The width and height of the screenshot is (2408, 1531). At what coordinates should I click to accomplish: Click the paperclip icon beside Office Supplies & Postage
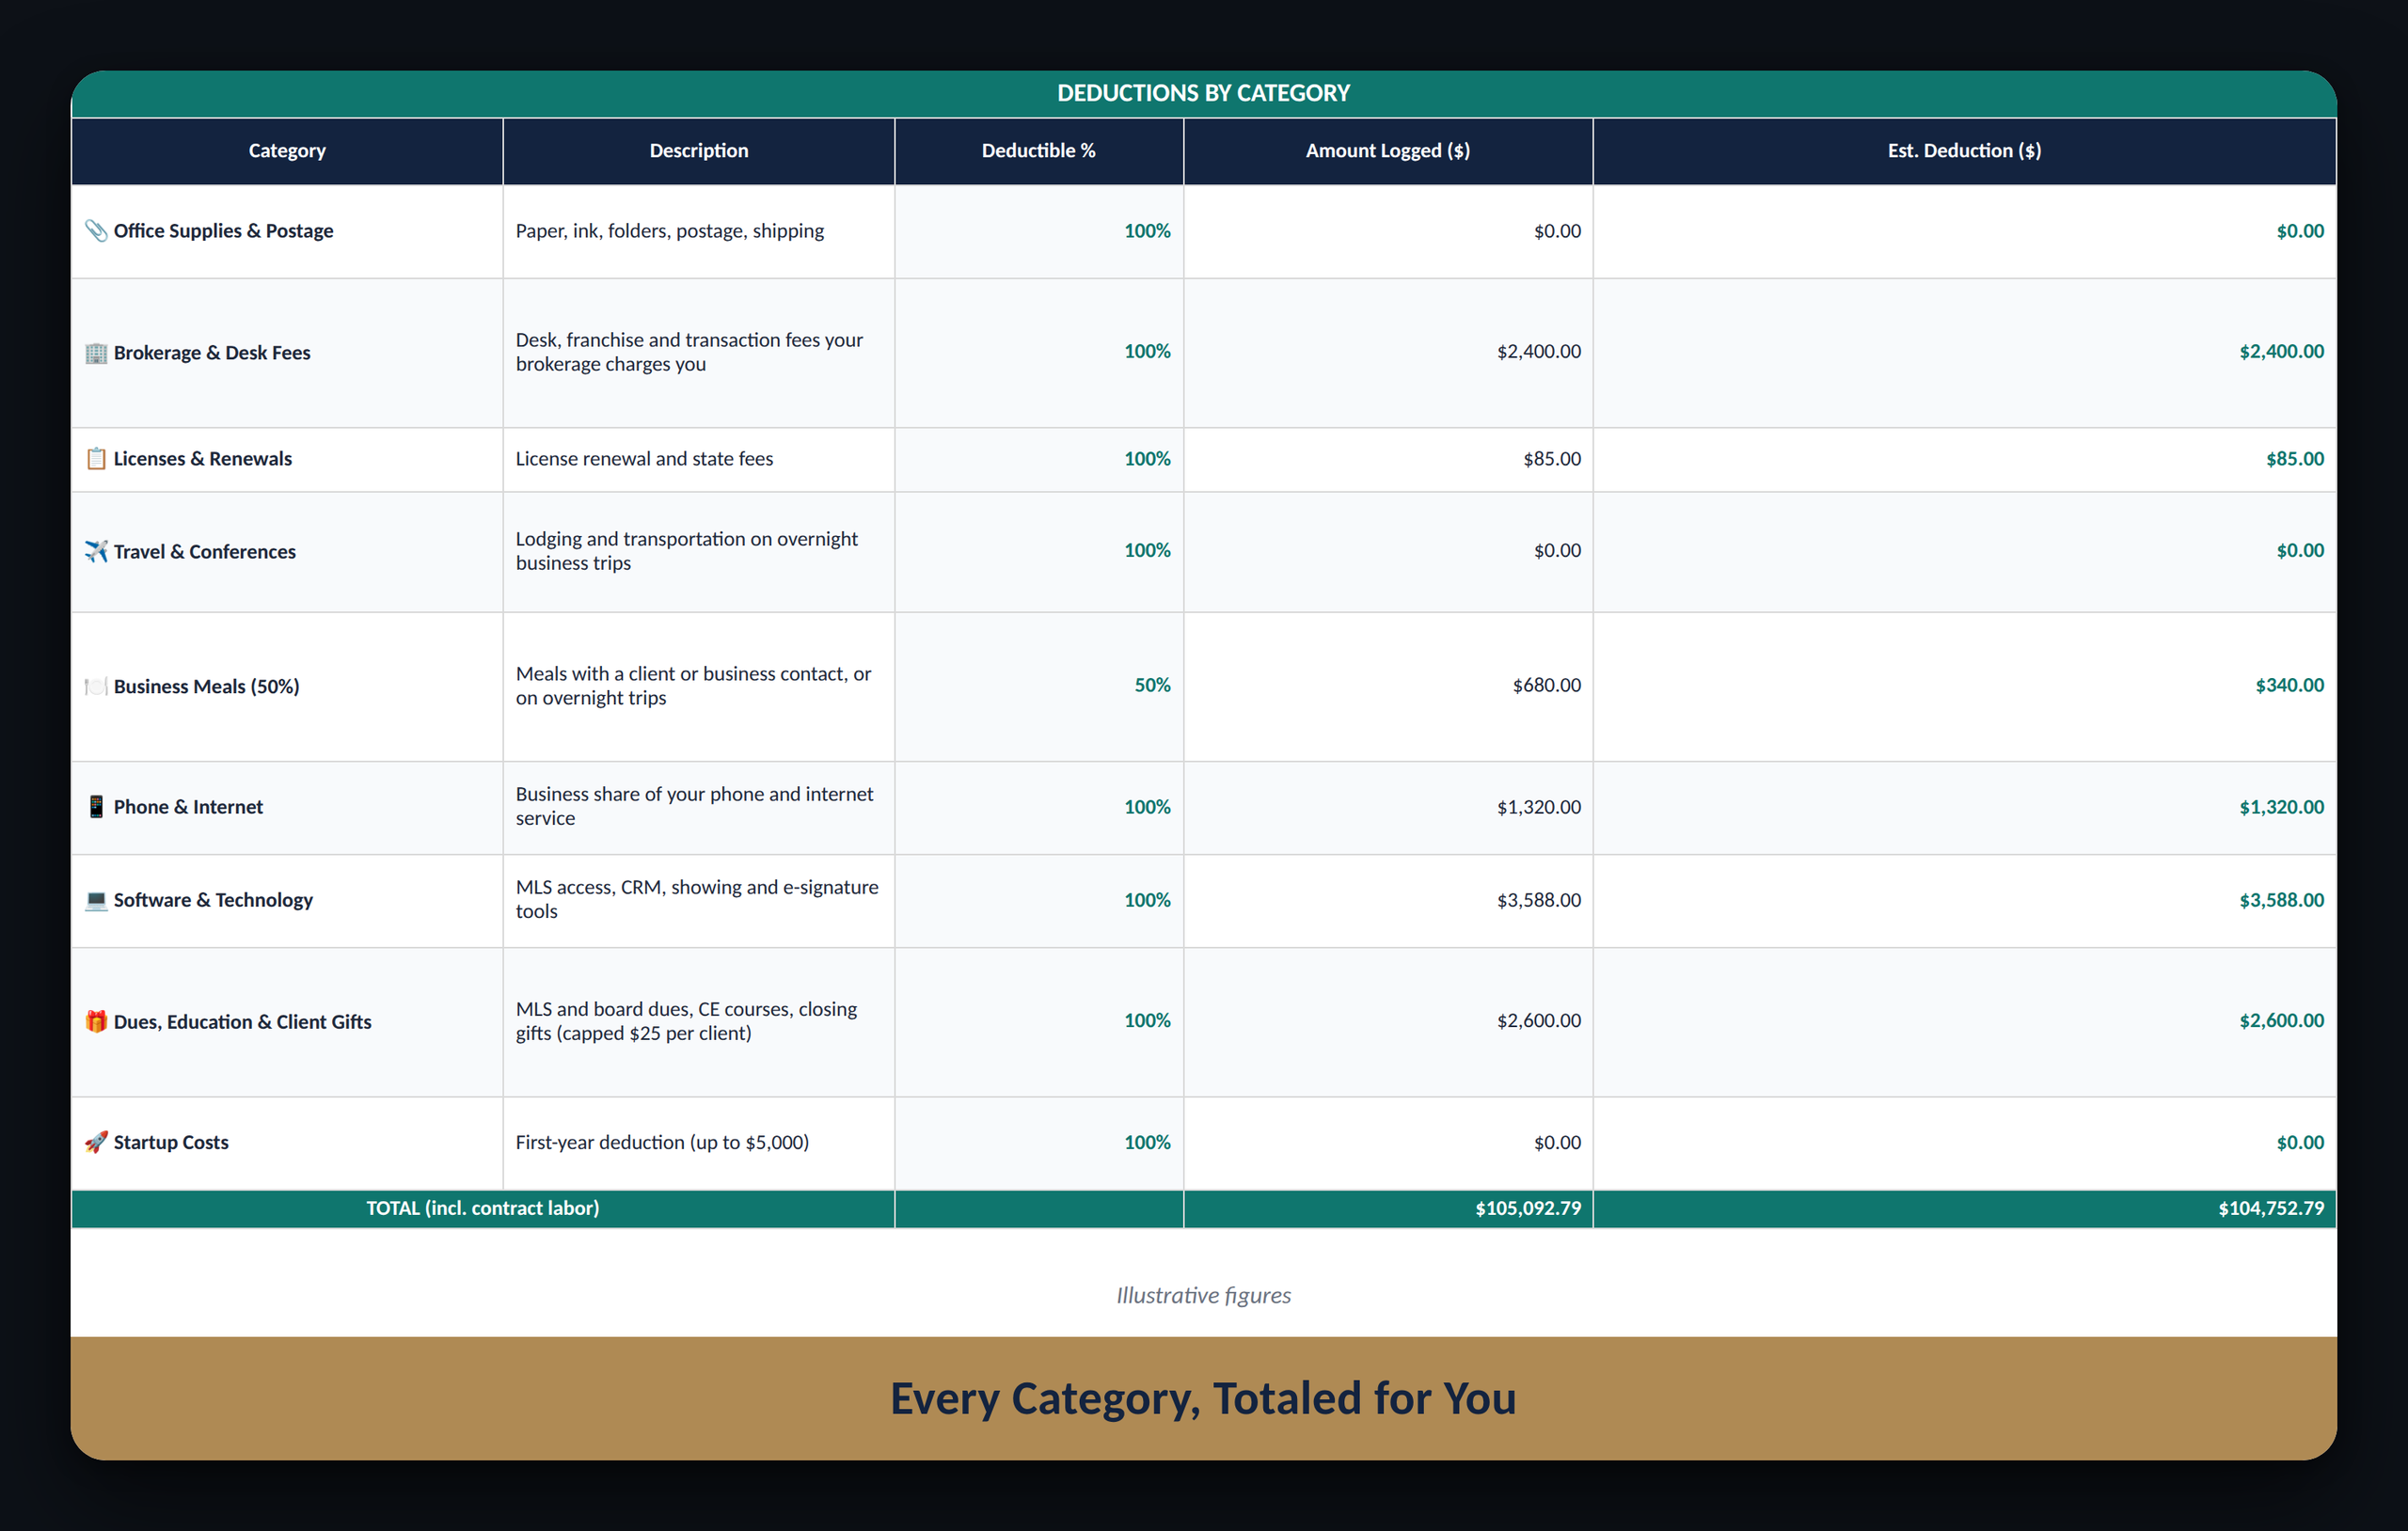point(96,231)
